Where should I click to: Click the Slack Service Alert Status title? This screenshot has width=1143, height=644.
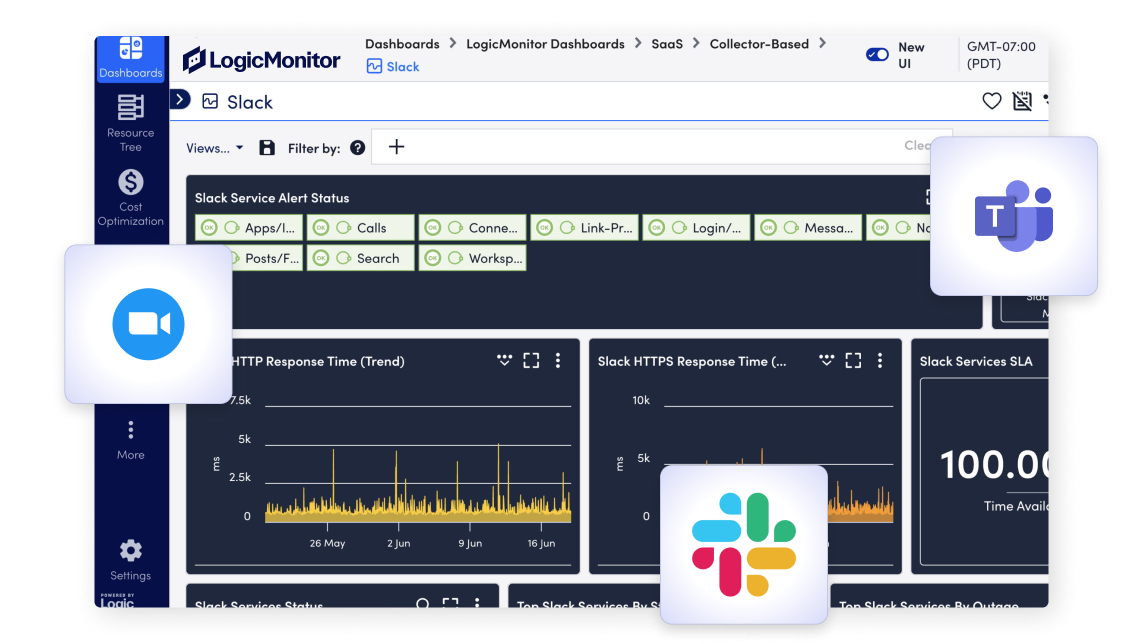(272, 198)
